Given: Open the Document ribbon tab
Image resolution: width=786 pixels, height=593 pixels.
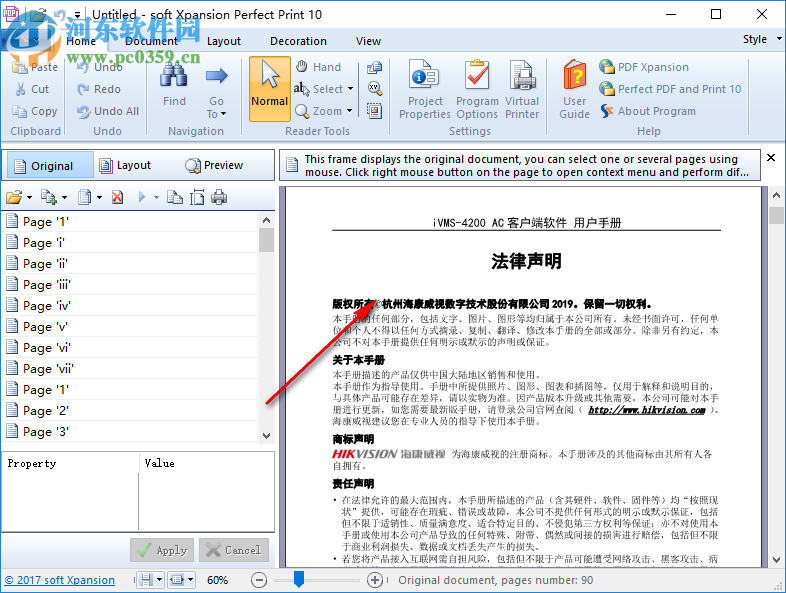Looking at the screenshot, I should (151, 41).
